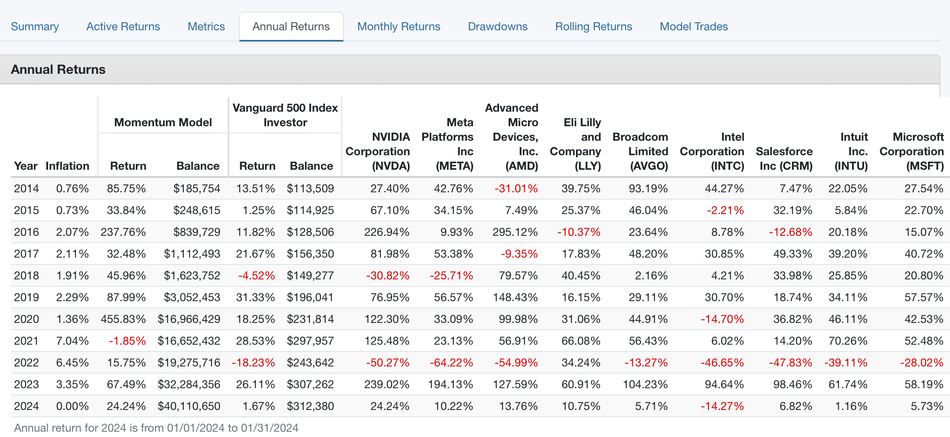
Task: Click the 2020 year cell
Action: (25, 319)
